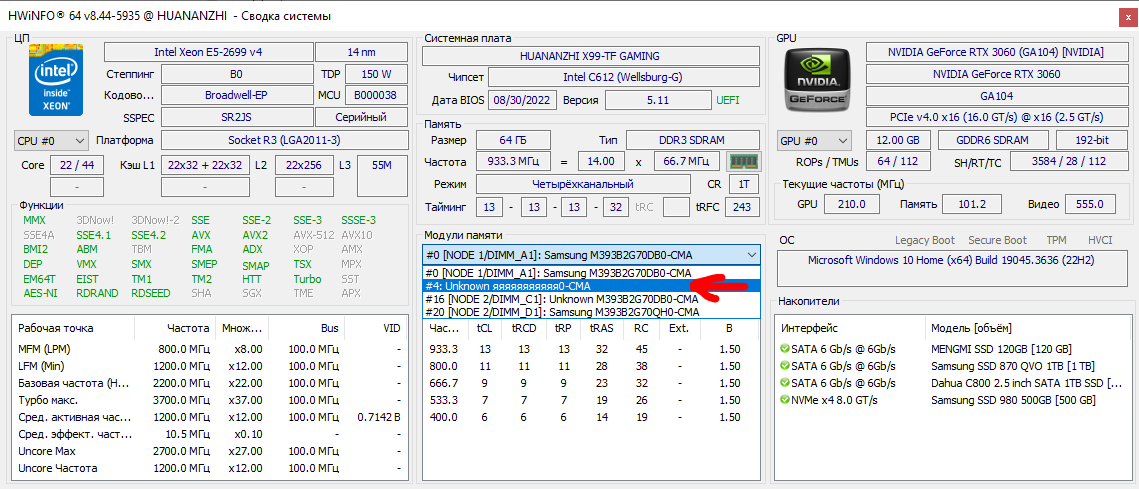
Task: Click the 14 nm process field
Action: coord(362,52)
